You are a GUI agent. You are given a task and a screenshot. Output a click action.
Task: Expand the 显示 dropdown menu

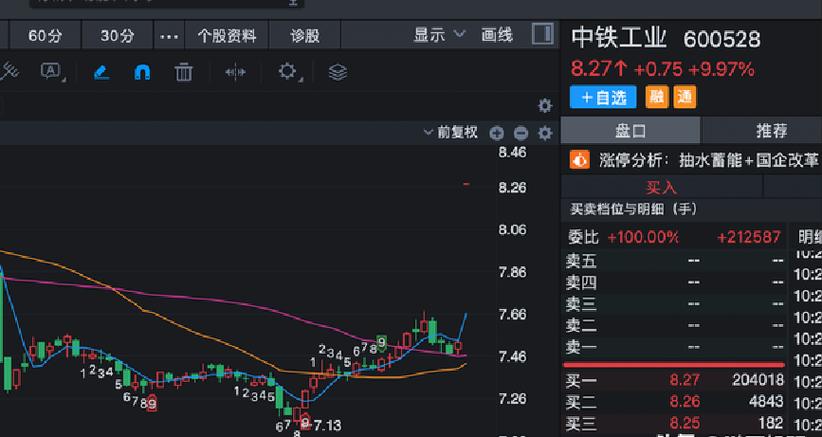click(439, 35)
